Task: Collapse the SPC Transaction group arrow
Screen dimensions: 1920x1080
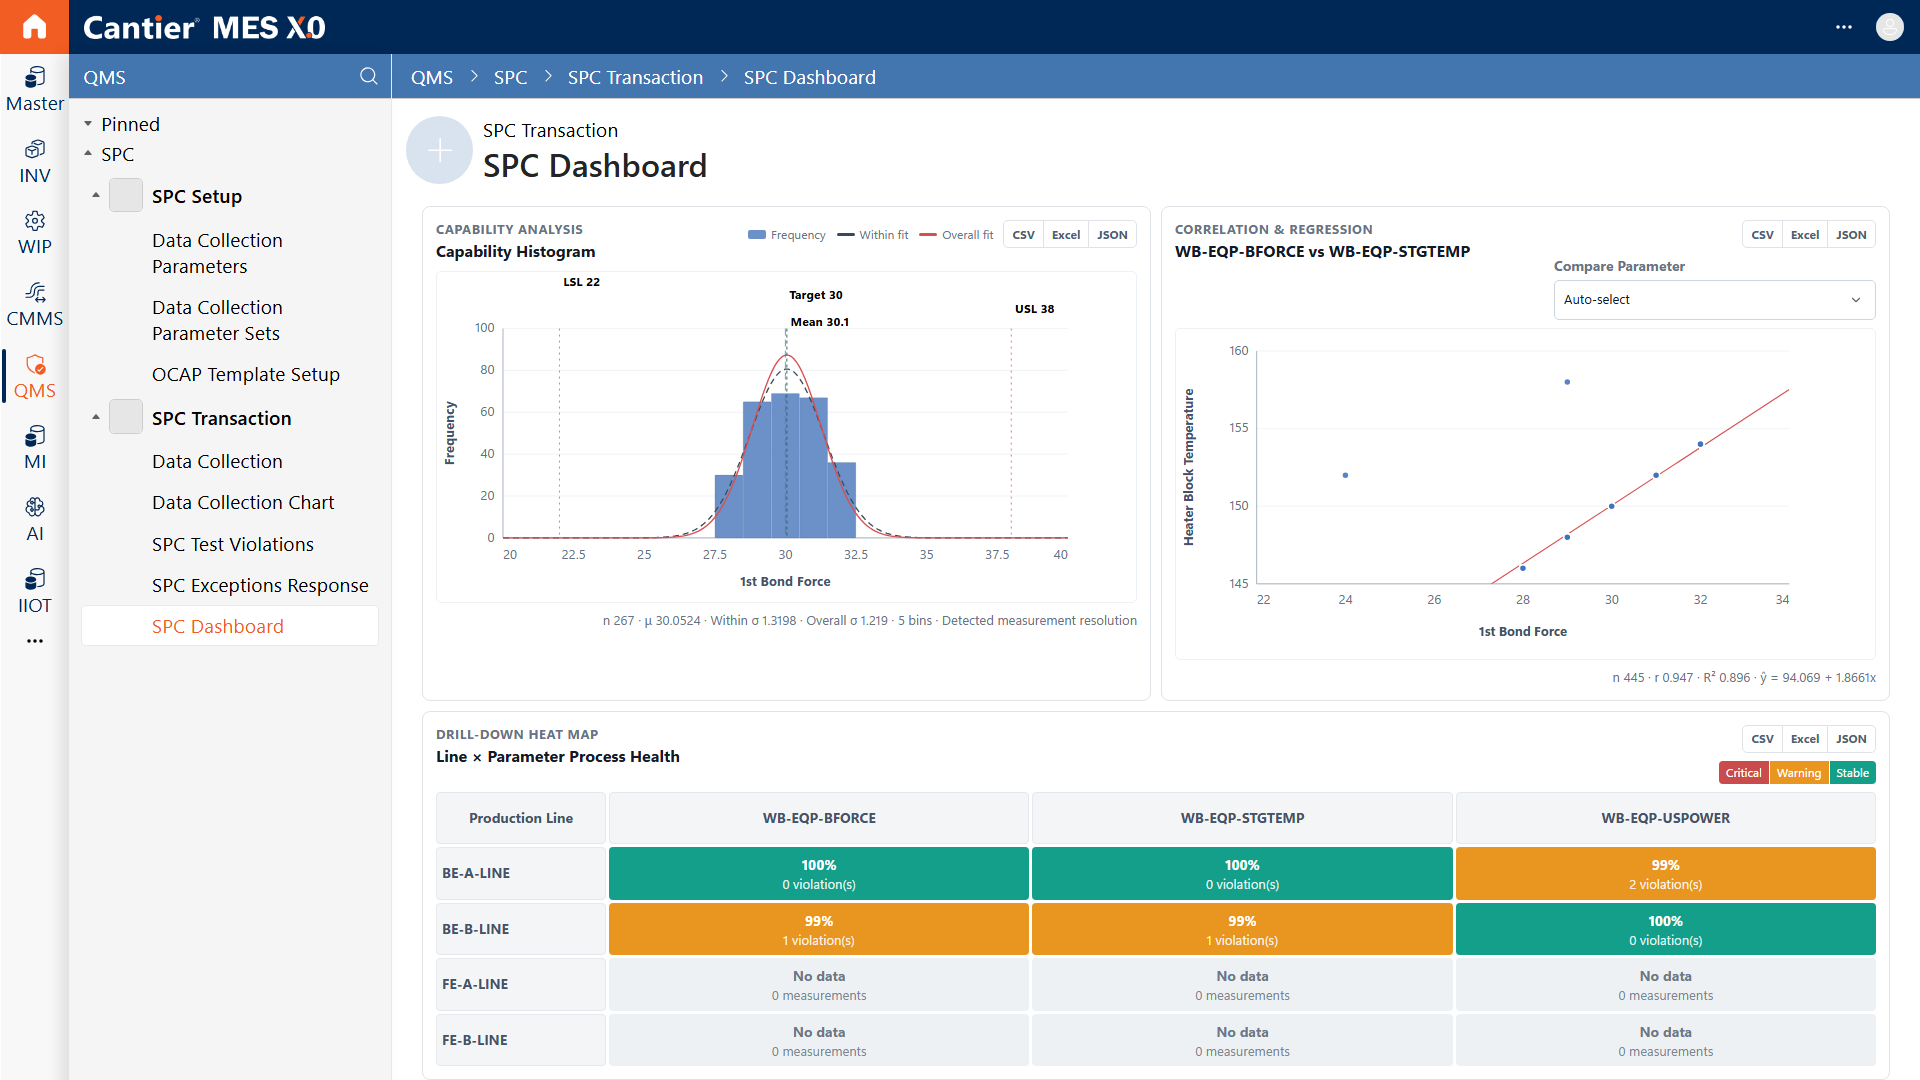Action: (96, 418)
